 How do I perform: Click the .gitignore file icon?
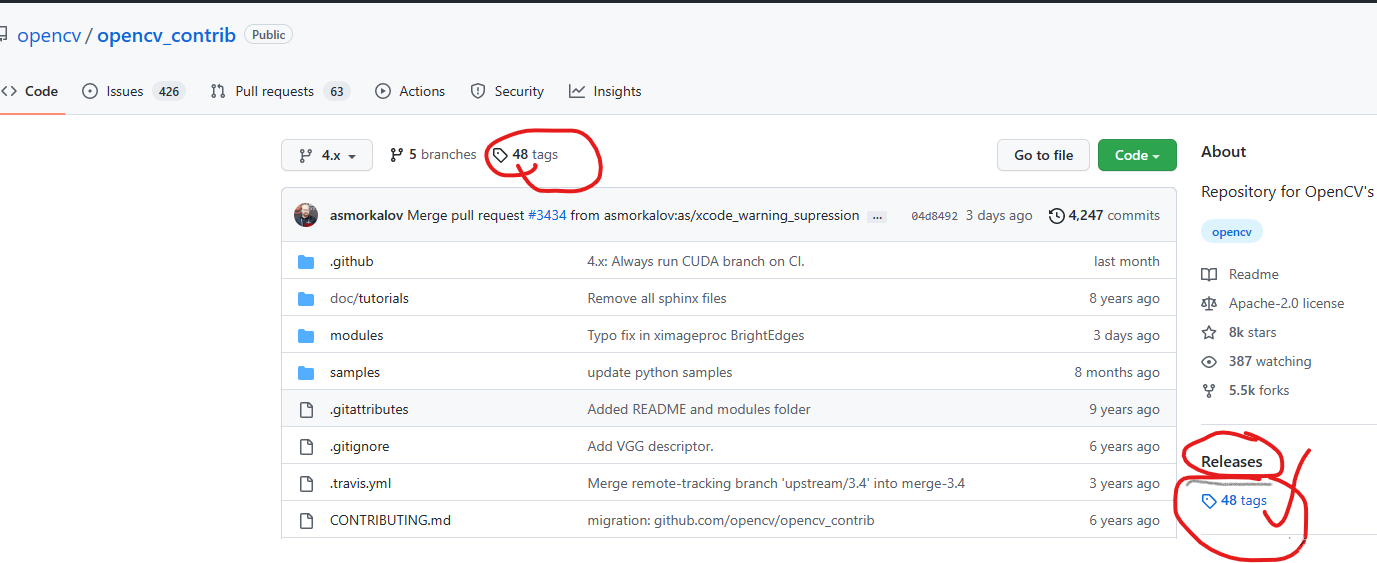306,447
